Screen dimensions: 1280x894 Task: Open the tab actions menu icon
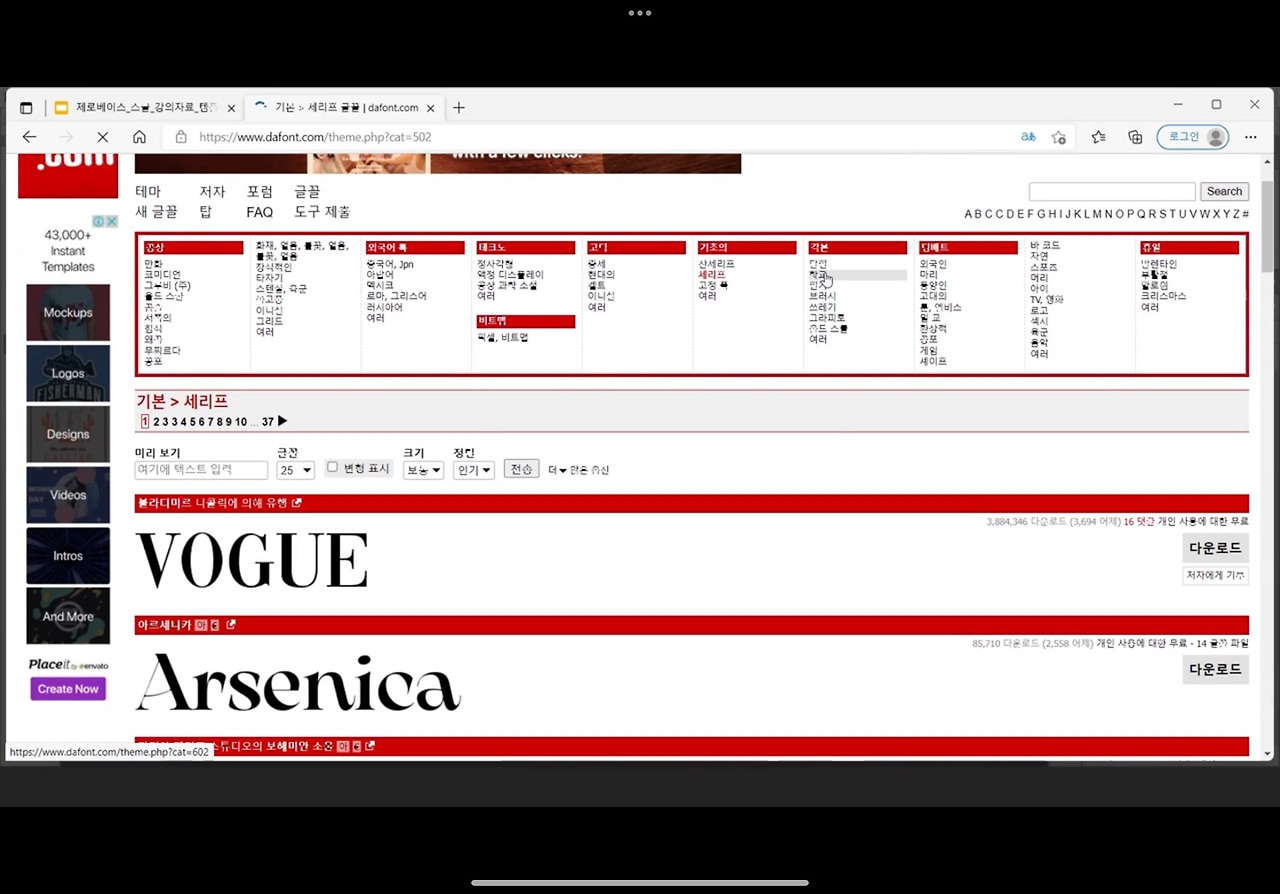click(26, 108)
